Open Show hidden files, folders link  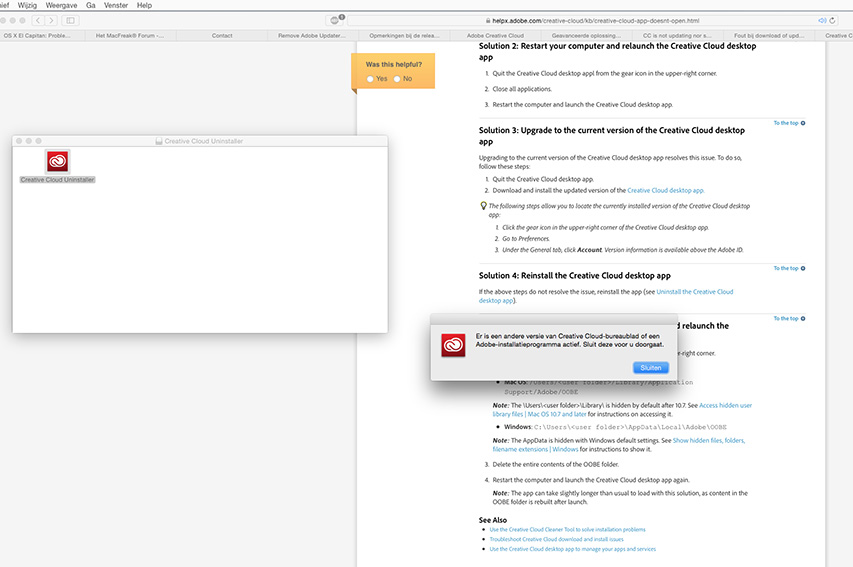click(x=708, y=440)
